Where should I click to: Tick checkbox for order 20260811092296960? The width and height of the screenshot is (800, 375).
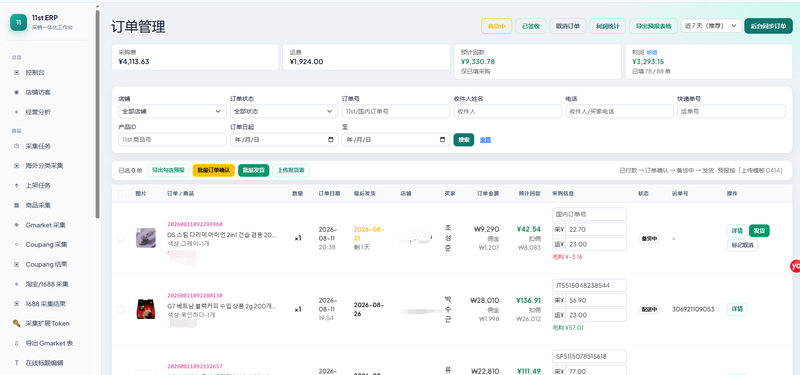click(x=120, y=238)
